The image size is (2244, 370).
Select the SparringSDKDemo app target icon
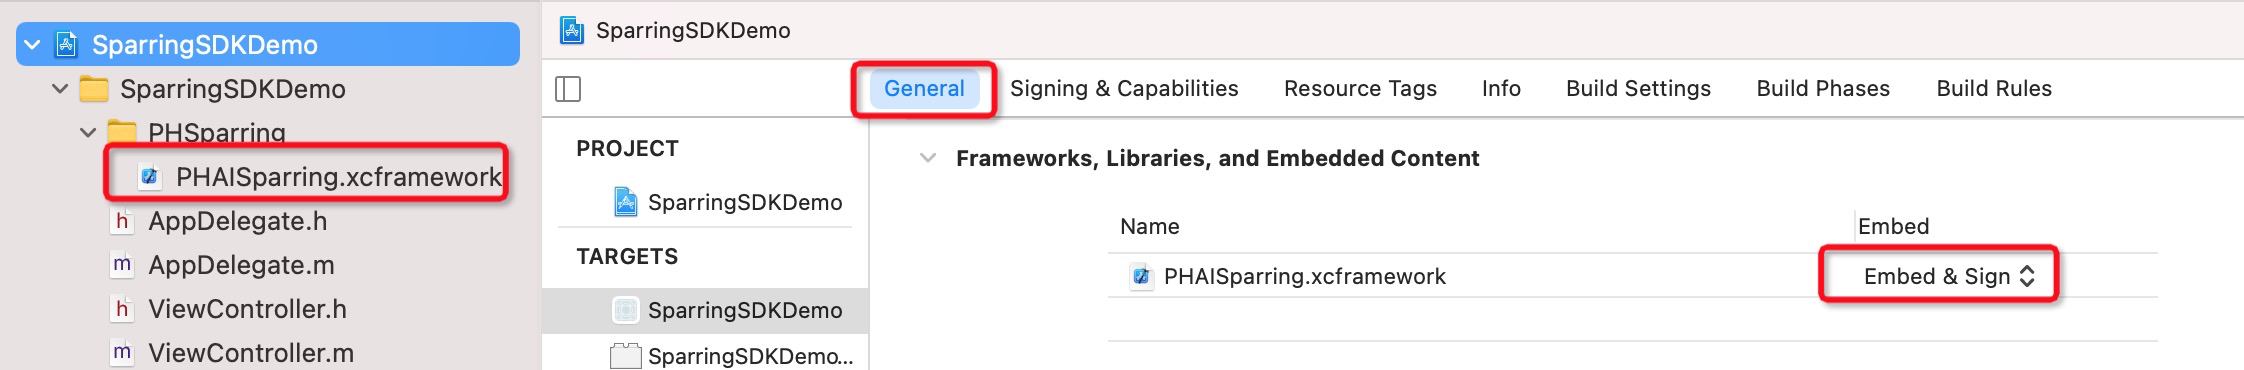pyautogui.click(x=626, y=310)
